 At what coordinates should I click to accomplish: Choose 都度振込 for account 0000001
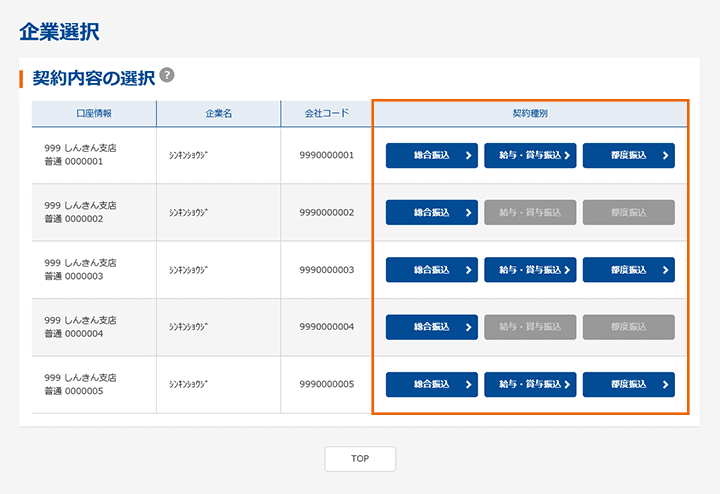coord(628,155)
